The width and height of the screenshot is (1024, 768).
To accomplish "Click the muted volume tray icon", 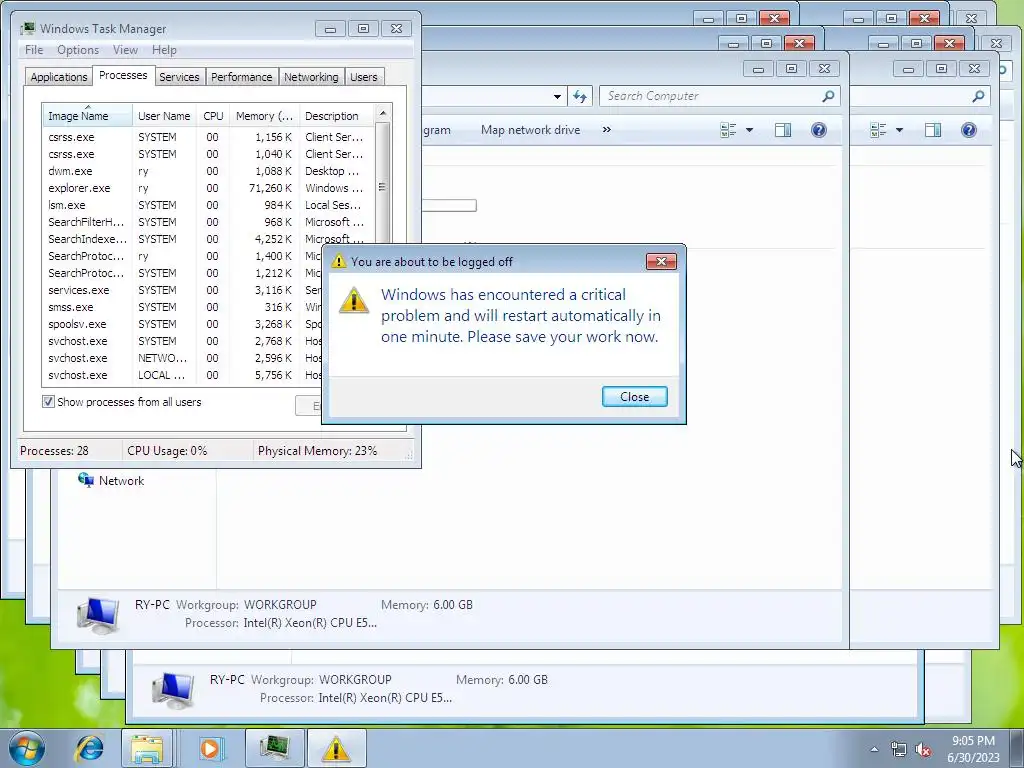I will pyautogui.click(x=923, y=749).
